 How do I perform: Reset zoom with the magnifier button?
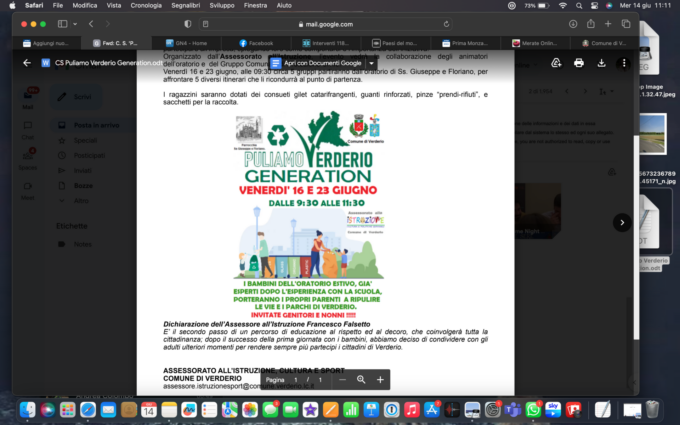tap(361, 379)
